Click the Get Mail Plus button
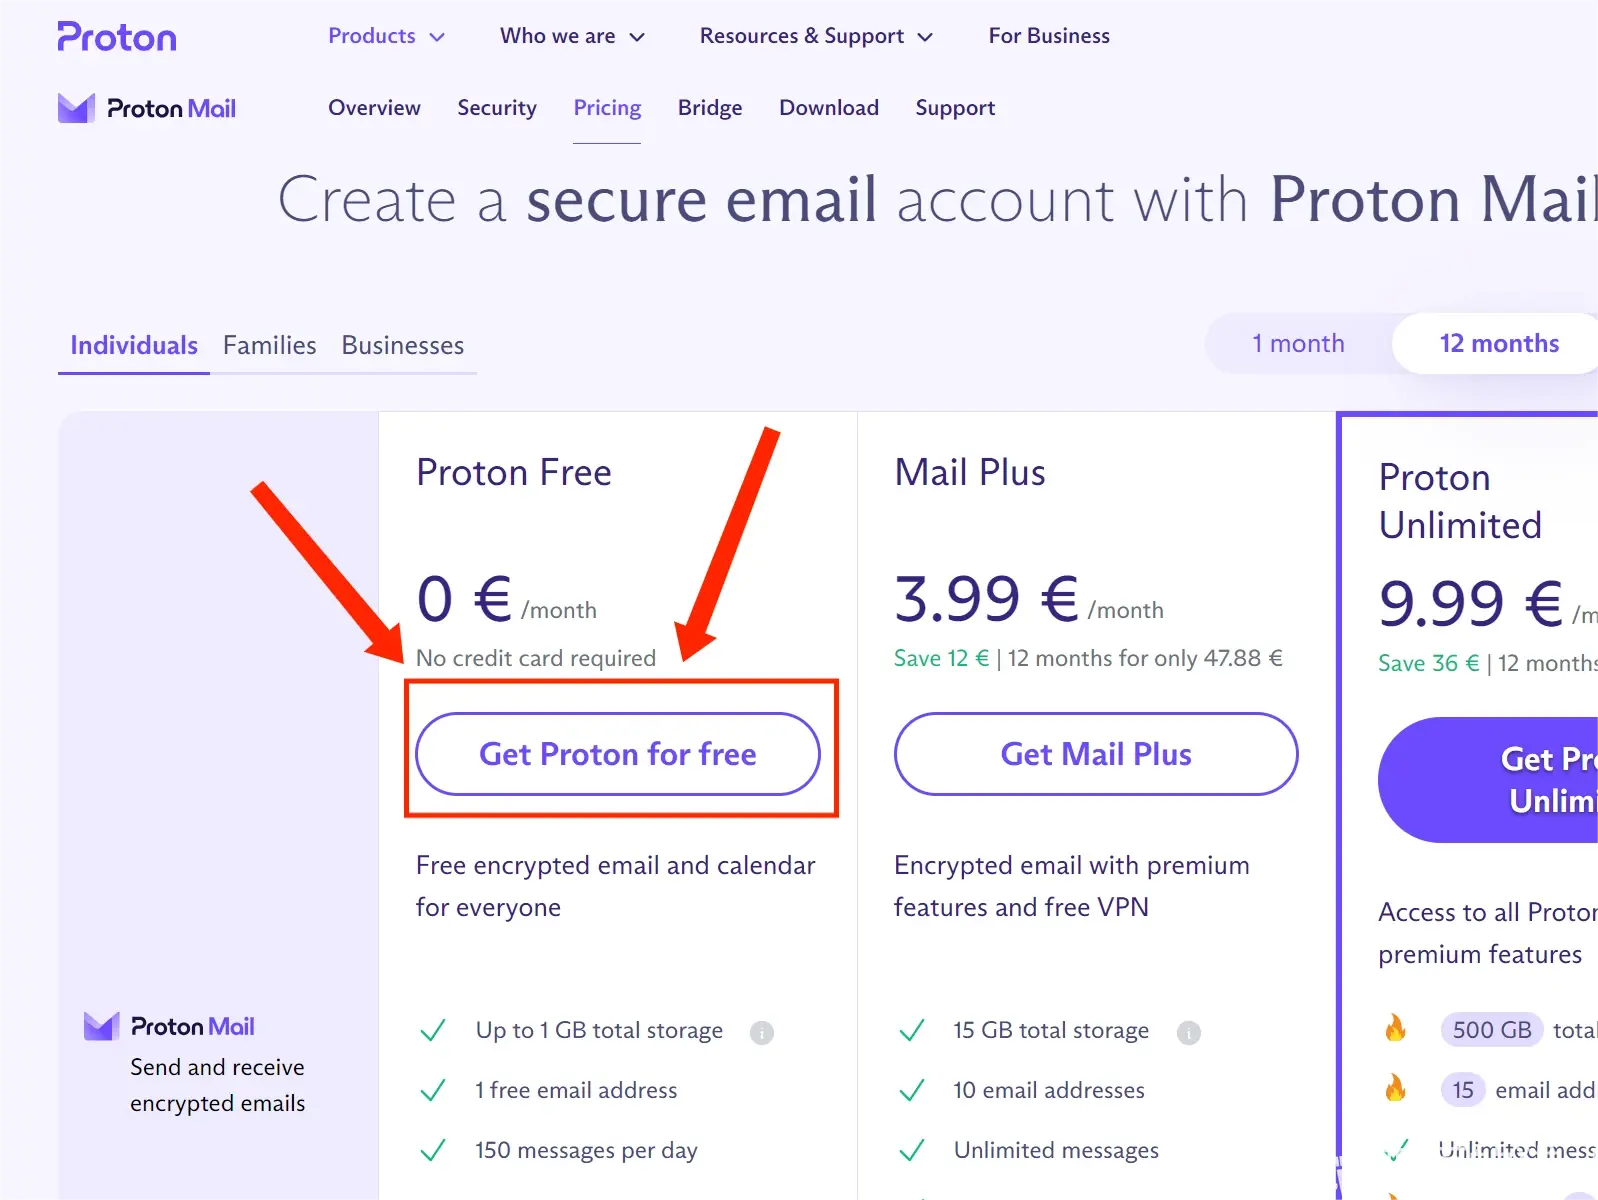The height and width of the screenshot is (1200, 1598). [x=1096, y=754]
